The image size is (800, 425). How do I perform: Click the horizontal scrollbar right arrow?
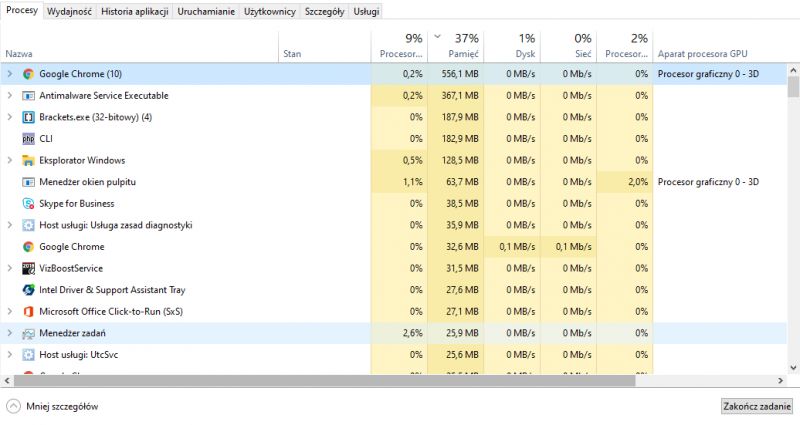781,381
